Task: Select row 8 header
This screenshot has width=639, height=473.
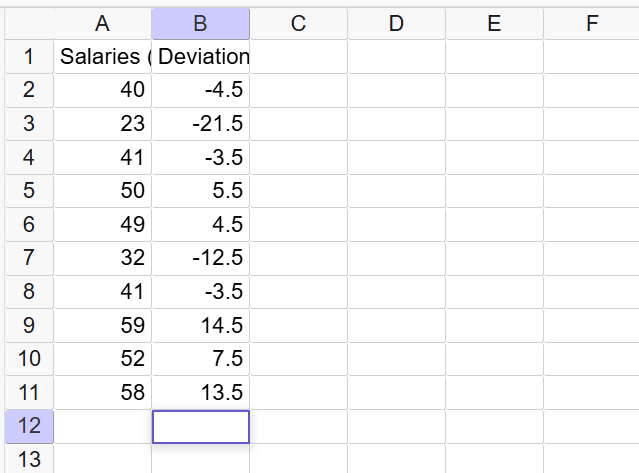Action: coord(29,292)
